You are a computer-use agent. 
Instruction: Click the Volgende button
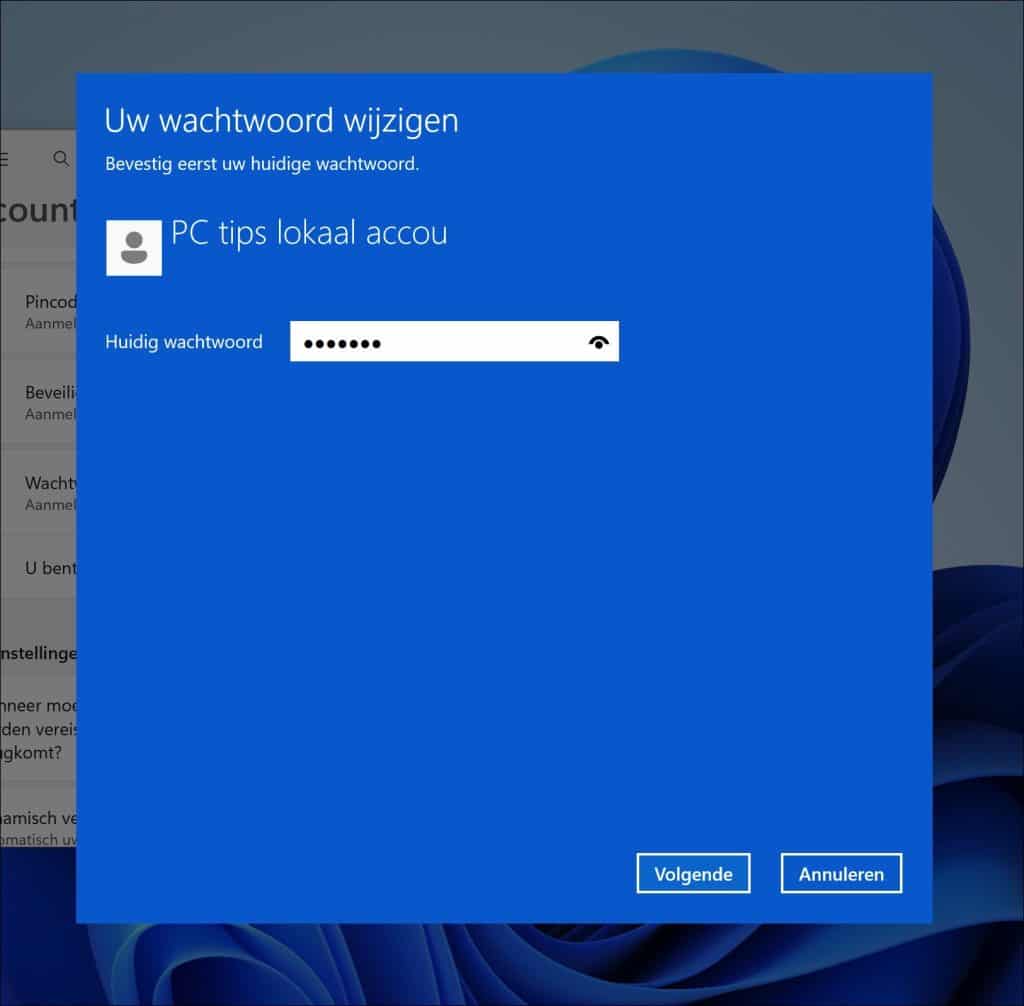tap(693, 873)
